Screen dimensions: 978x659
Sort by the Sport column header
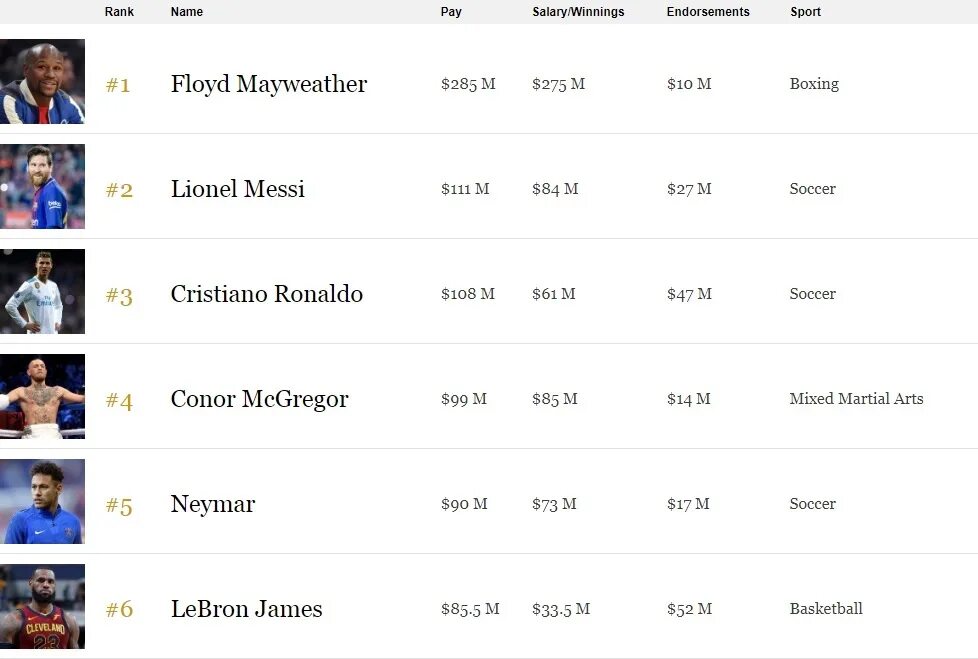coord(805,12)
